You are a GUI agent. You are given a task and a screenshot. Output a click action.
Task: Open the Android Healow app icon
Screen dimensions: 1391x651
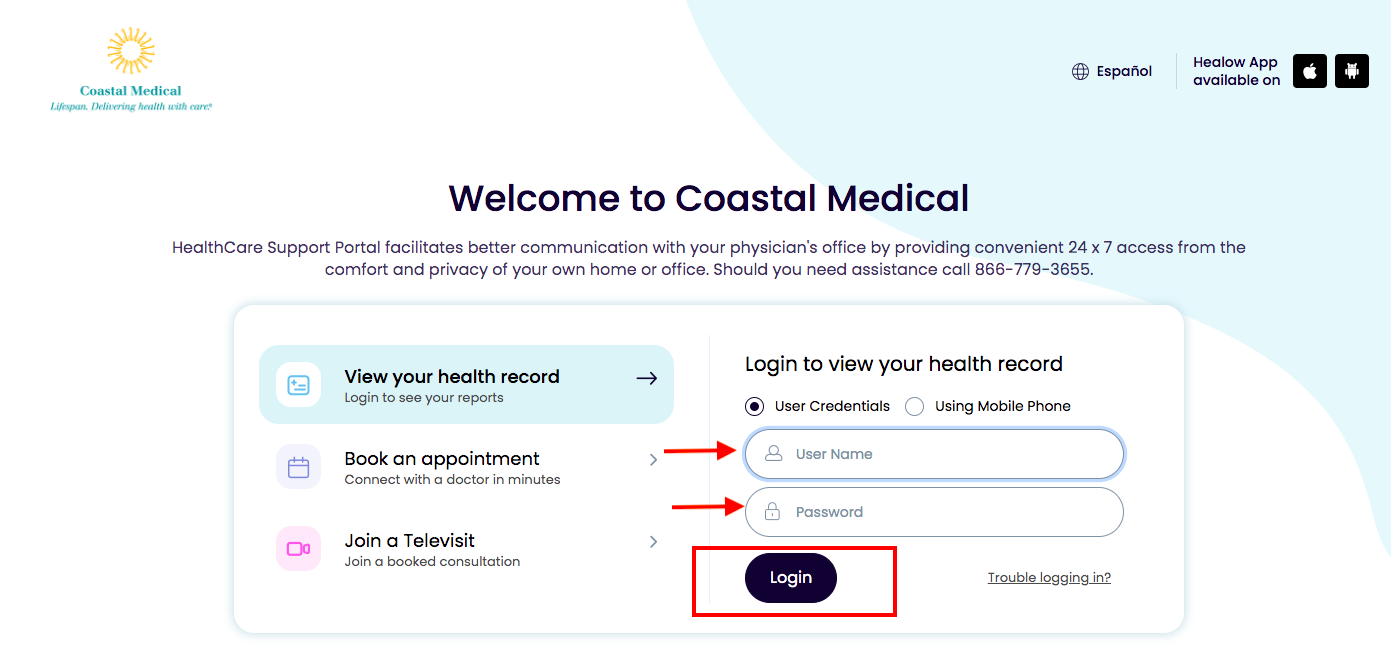pyautogui.click(x=1352, y=71)
